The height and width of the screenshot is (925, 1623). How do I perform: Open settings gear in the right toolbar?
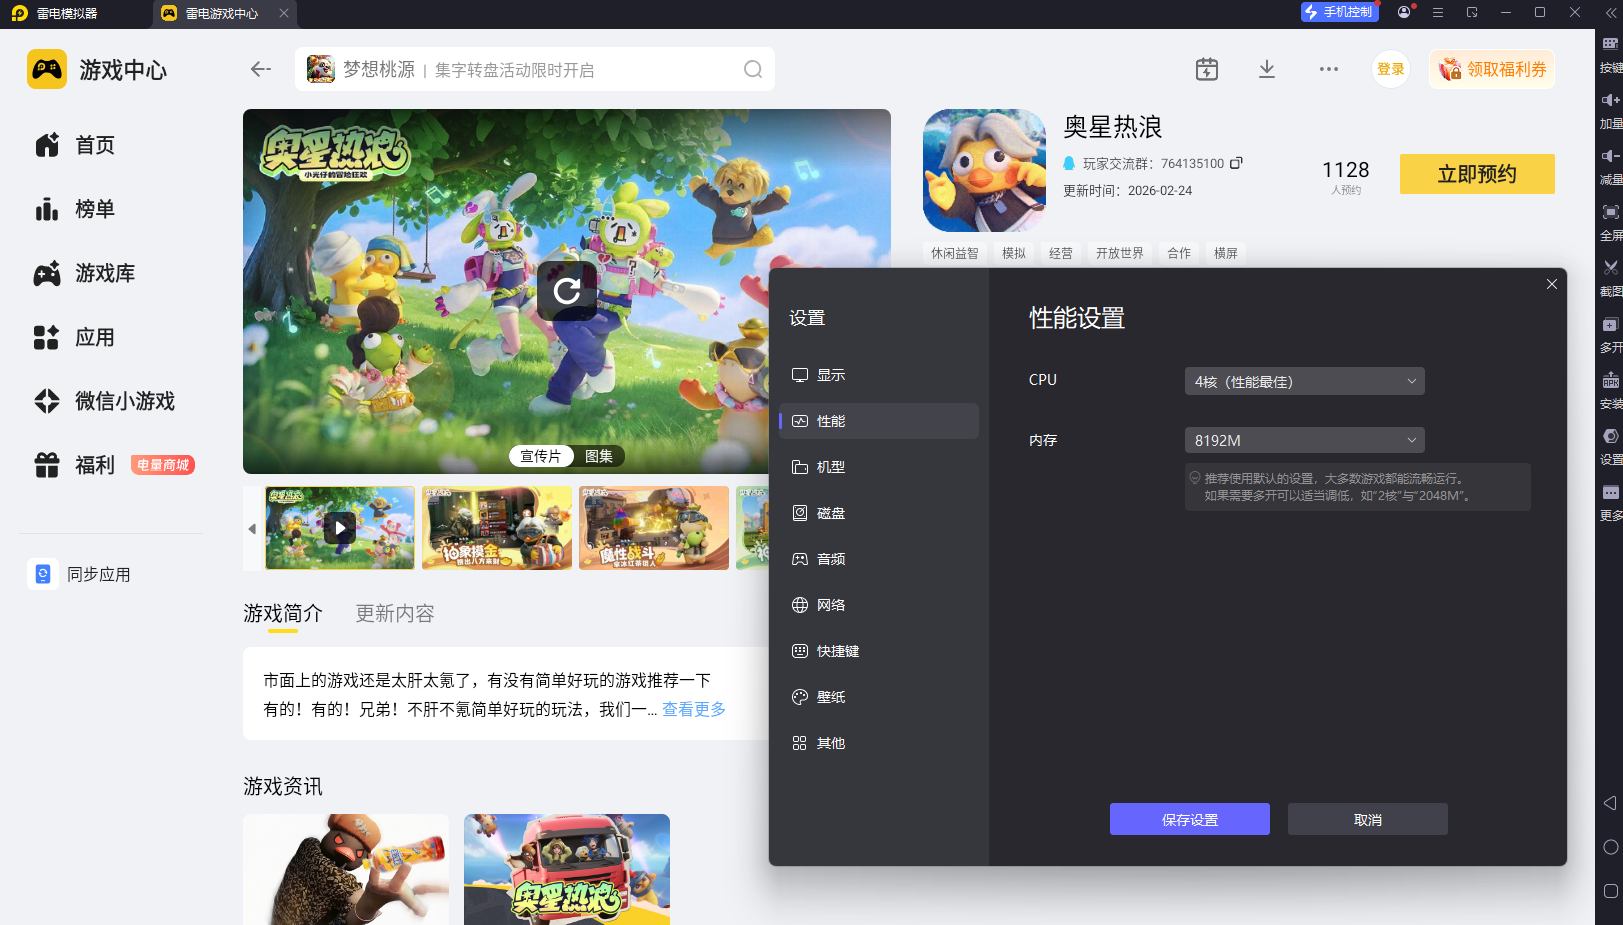point(1610,446)
